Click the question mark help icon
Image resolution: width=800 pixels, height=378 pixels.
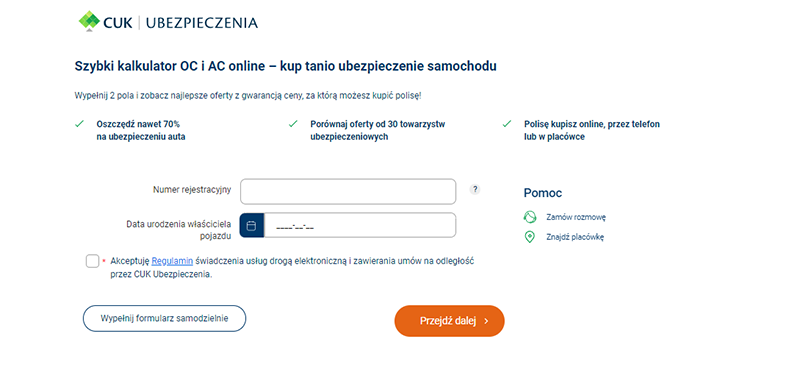[475, 189]
